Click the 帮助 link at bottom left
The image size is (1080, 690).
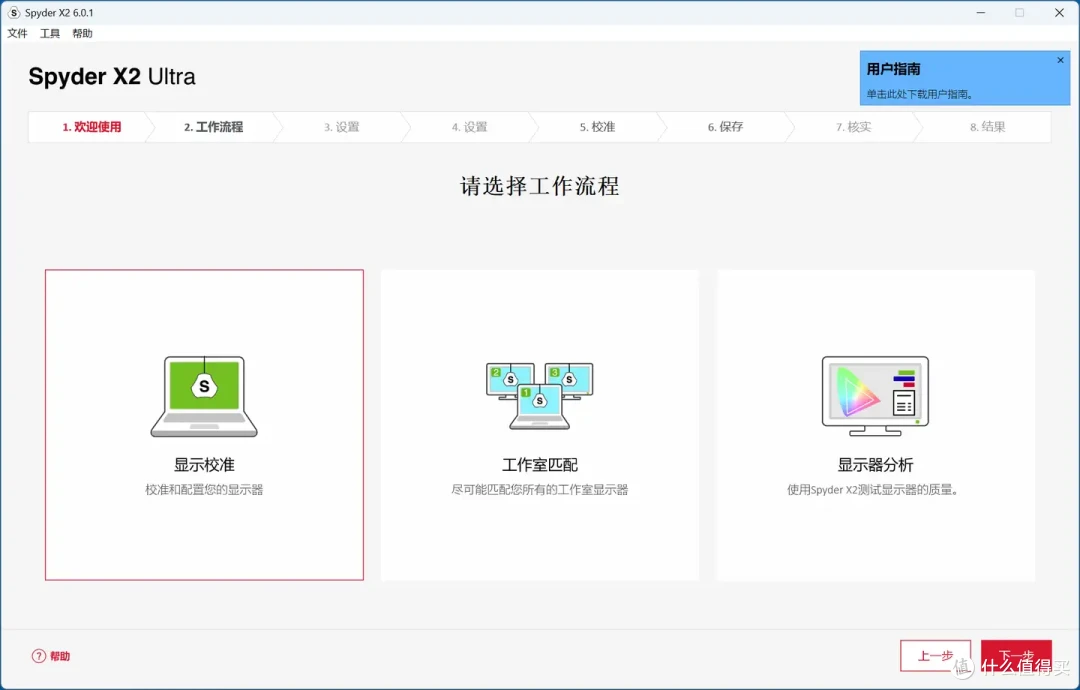[60, 656]
